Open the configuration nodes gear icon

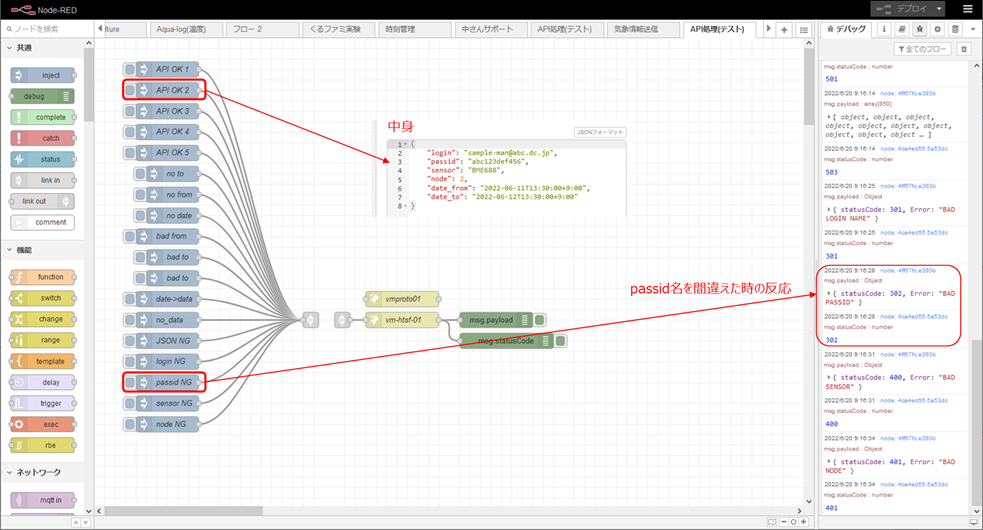coord(937,29)
